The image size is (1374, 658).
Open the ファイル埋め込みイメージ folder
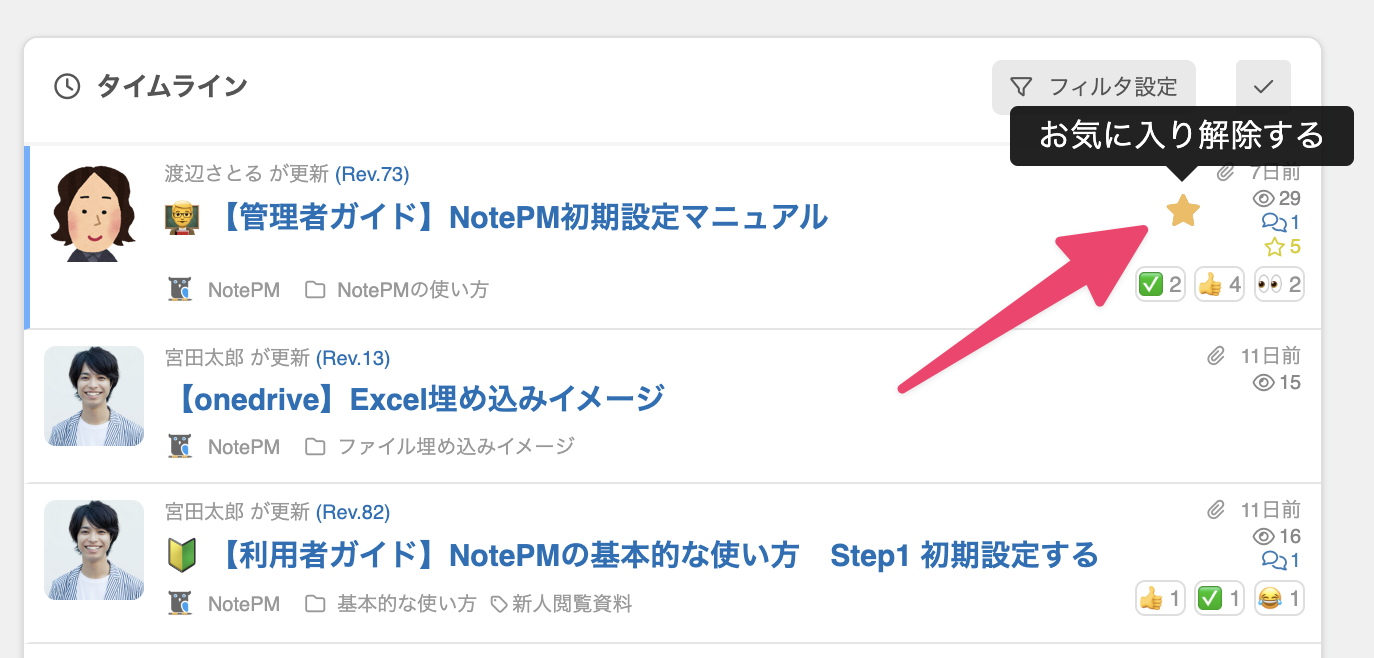point(455,446)
